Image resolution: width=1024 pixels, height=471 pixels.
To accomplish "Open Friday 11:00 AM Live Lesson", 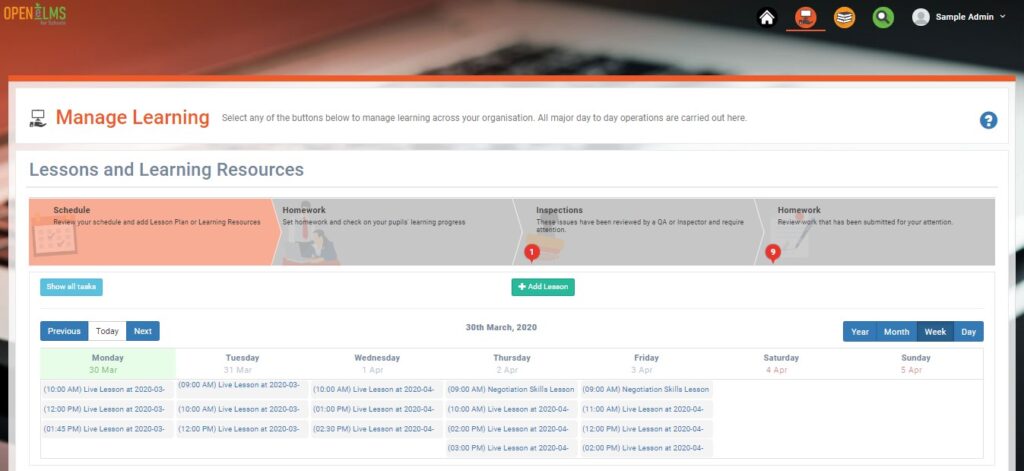I will pyautogui.click(x=647, y=410).
